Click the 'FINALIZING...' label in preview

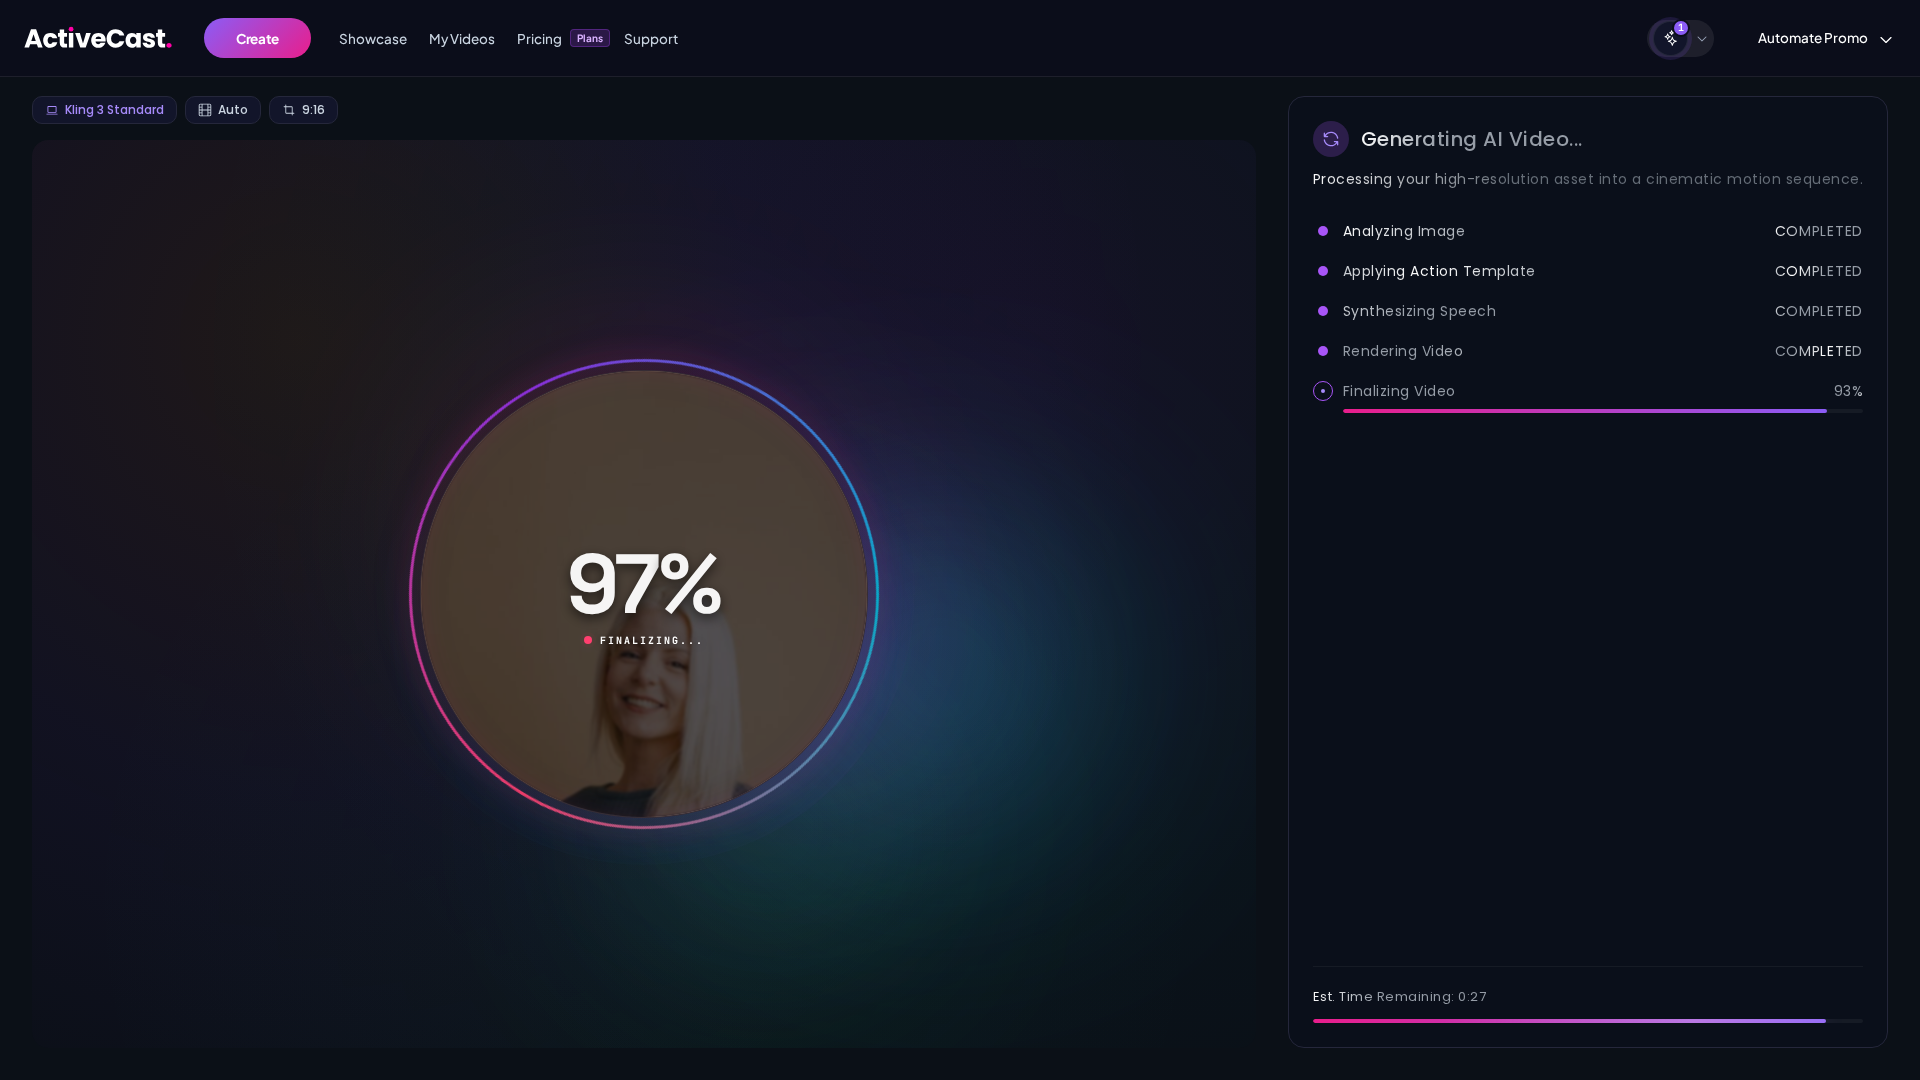[651, 641]
